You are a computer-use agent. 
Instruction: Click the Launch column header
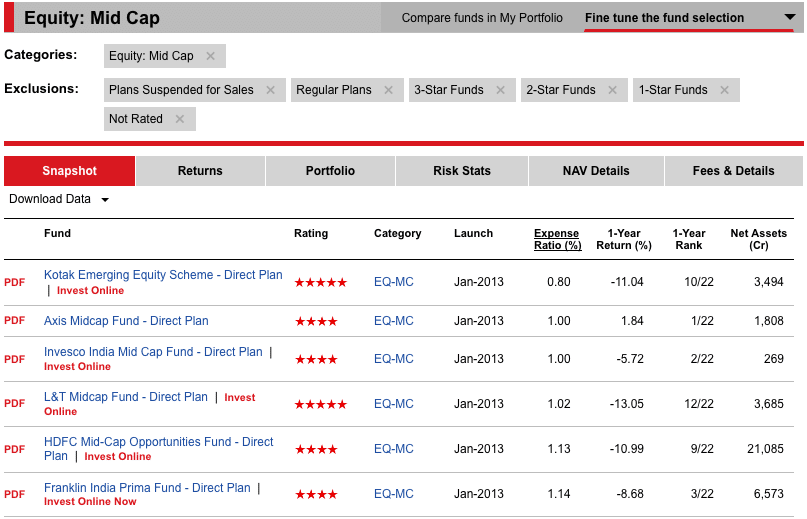[473, 233]
